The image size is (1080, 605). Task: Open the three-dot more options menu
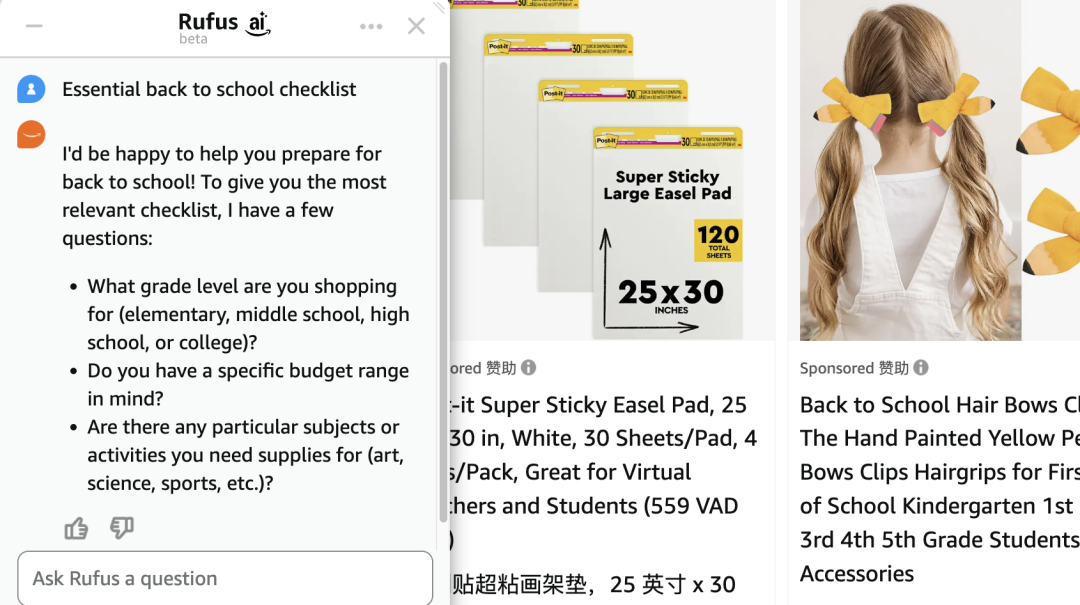(371, 27)
